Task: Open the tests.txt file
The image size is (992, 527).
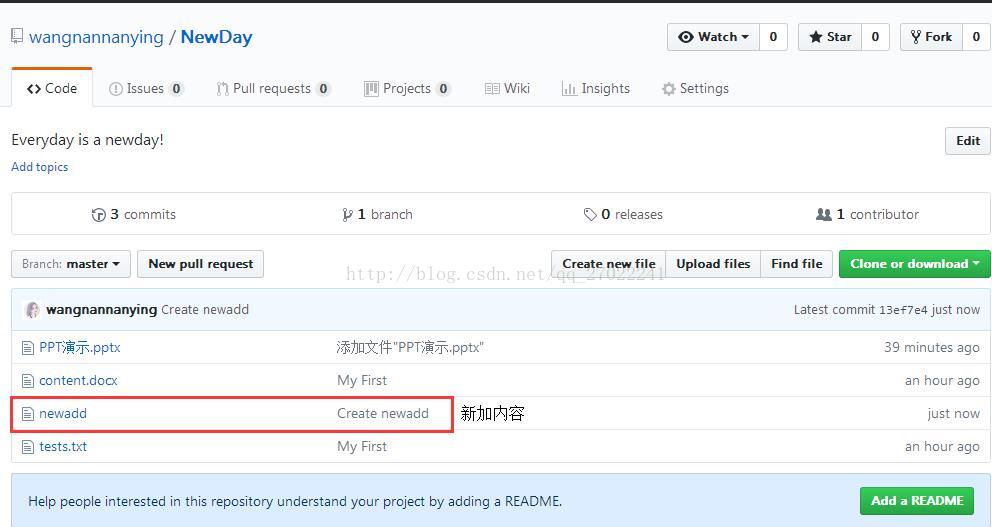Action: click(x=63, y=447)
